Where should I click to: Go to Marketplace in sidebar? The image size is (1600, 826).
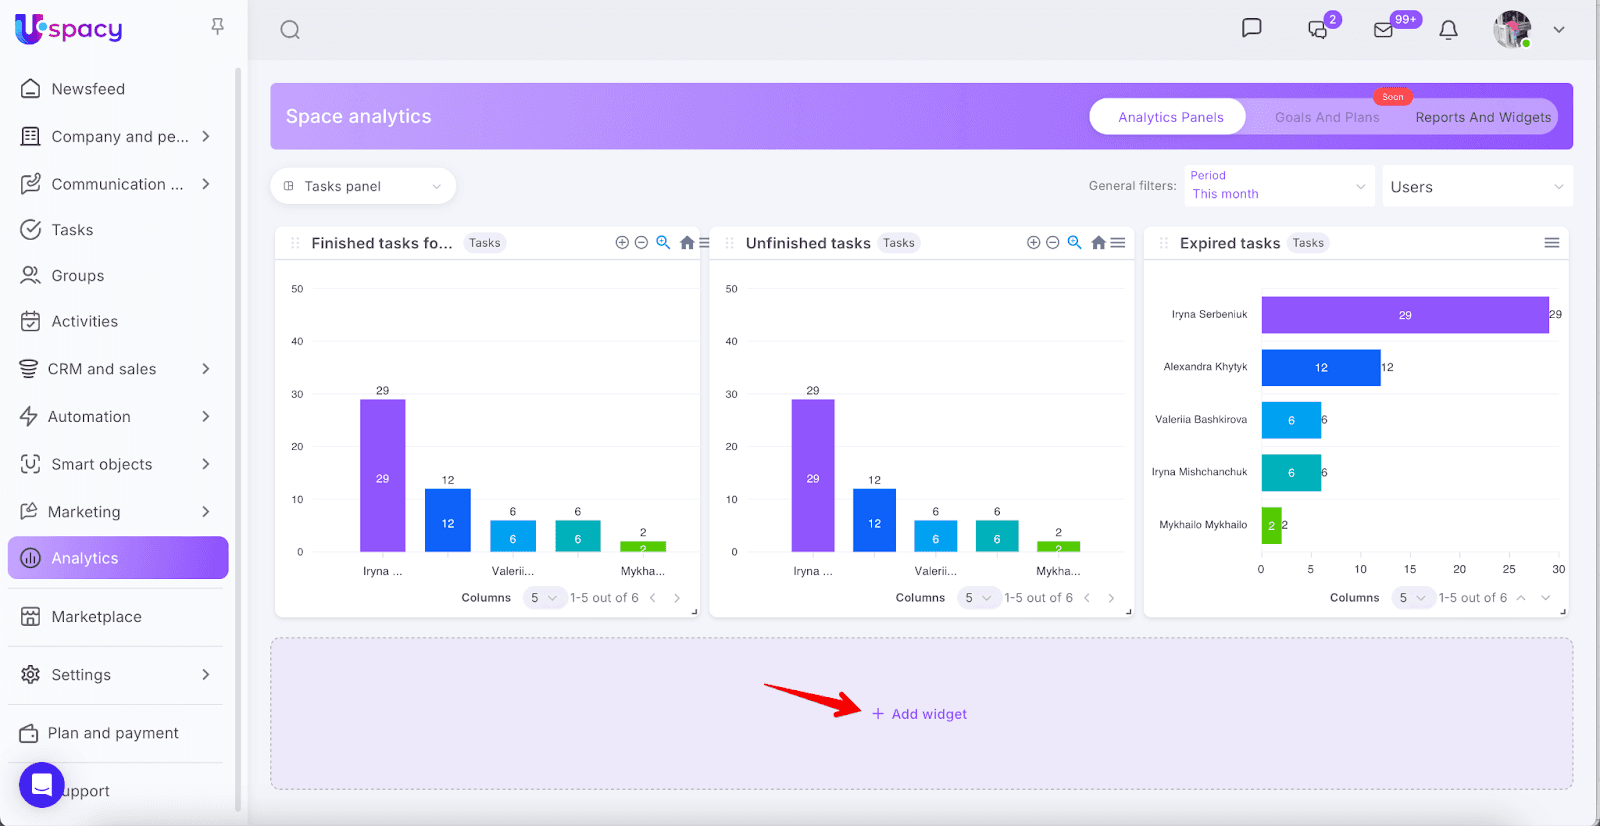96,617
